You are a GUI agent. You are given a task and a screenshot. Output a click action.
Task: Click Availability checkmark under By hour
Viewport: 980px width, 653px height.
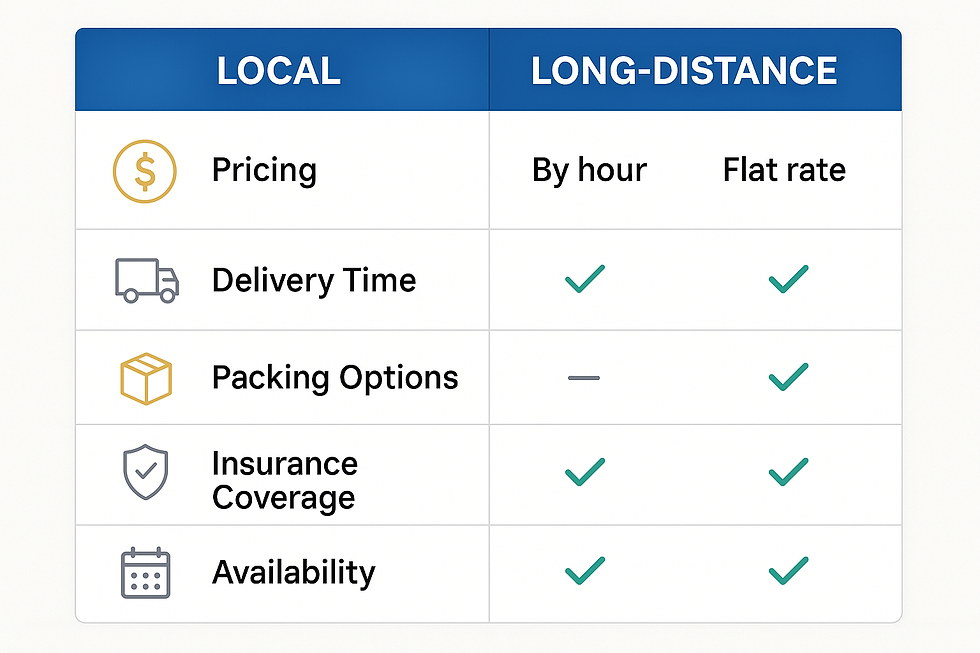pyautogui.click(x=585, y=571)
